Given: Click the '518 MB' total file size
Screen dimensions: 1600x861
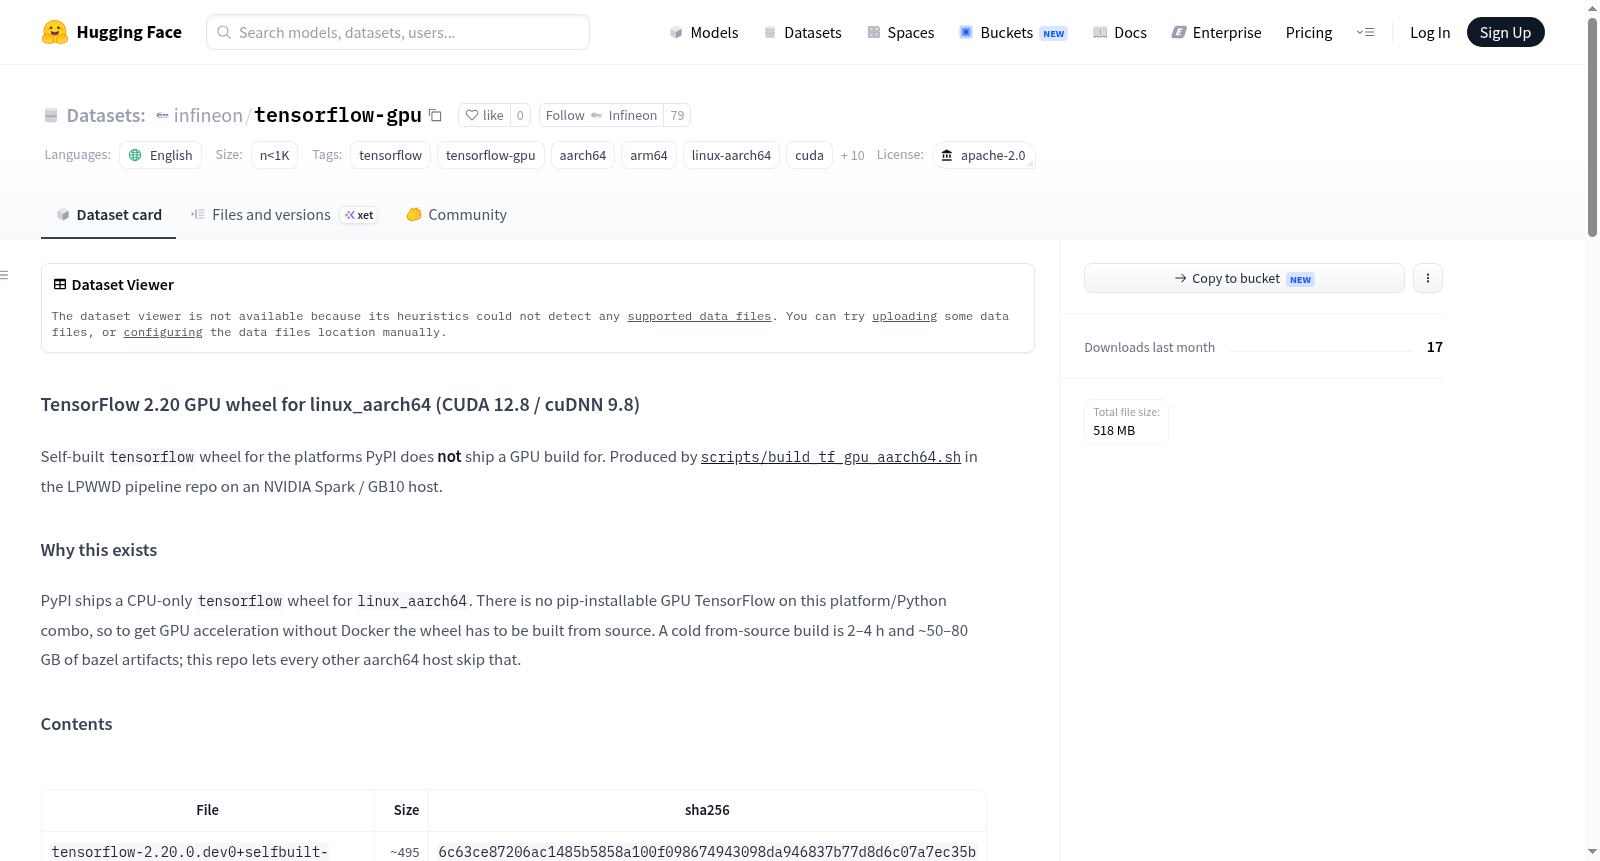Looking at the screenshot, I should 1114,430.
